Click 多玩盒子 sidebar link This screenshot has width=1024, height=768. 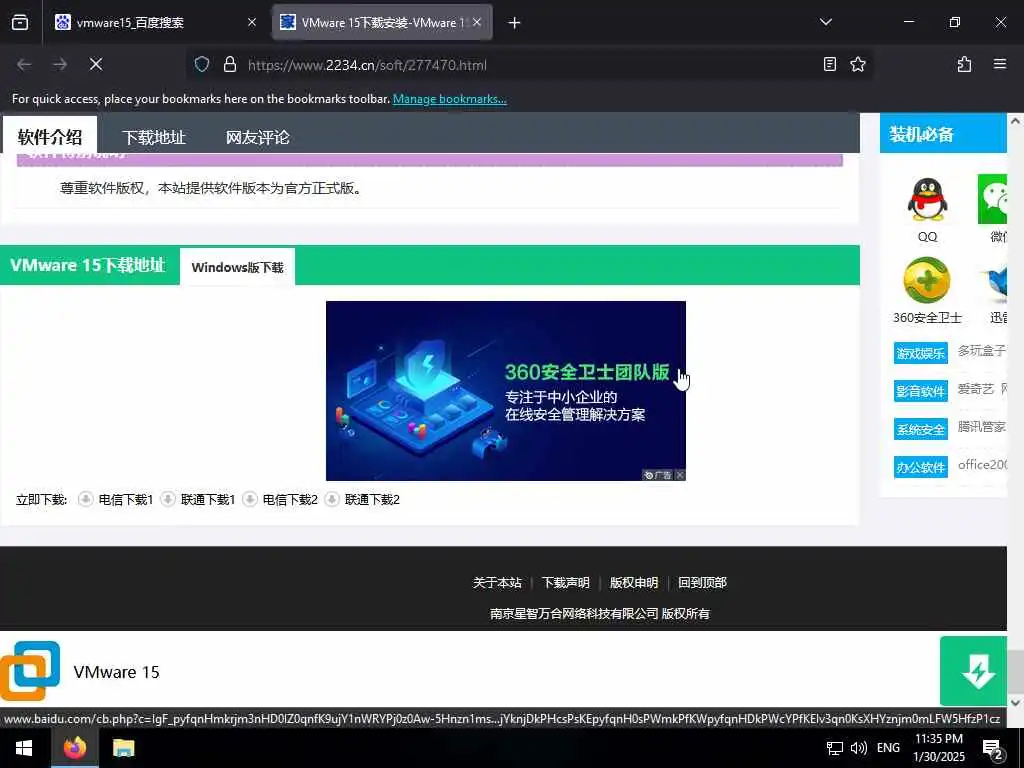pyautogui.click(x=982, y=351)
